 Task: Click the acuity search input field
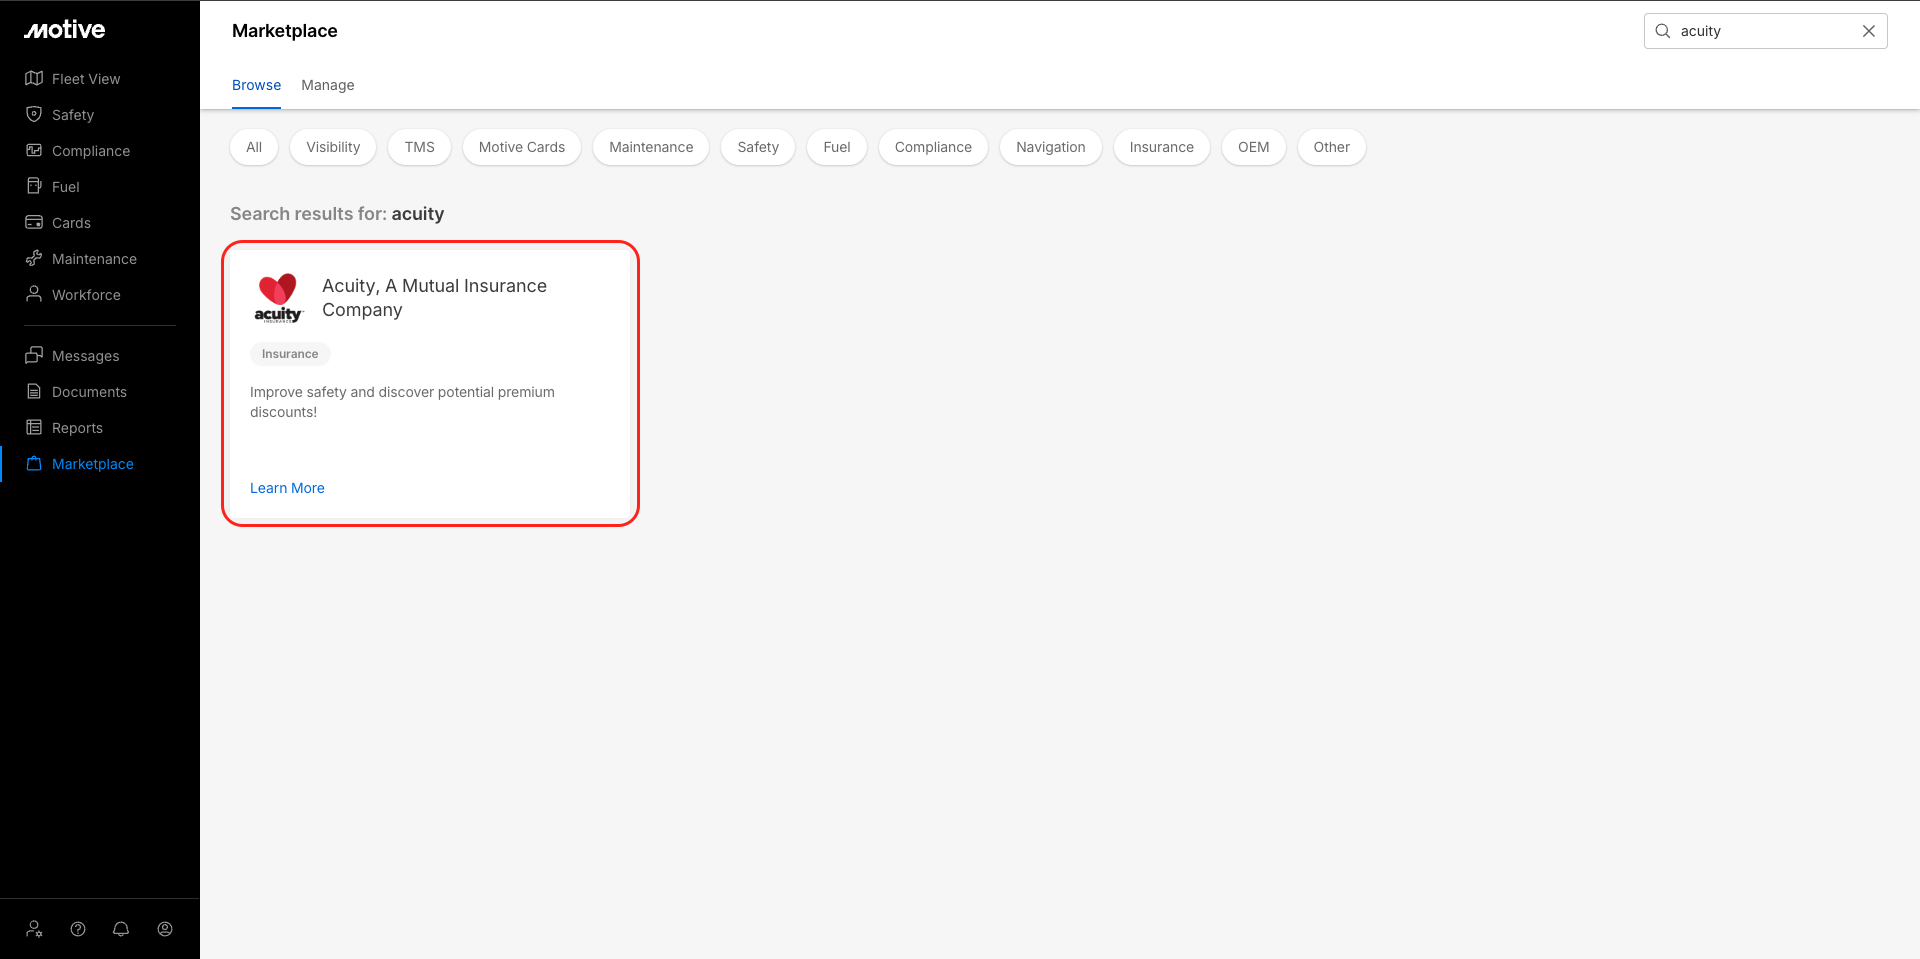(1766, 31)
